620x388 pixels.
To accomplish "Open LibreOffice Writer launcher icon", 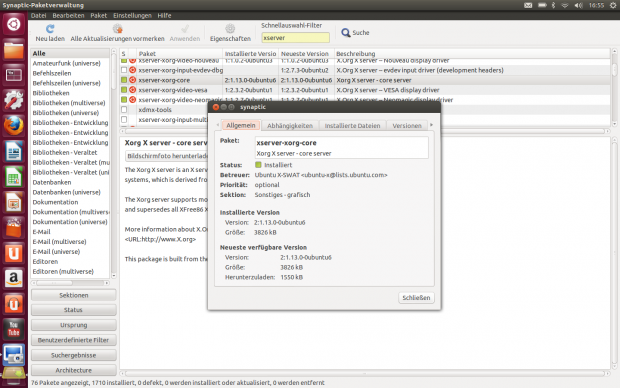I will click(x=13, y=151).
